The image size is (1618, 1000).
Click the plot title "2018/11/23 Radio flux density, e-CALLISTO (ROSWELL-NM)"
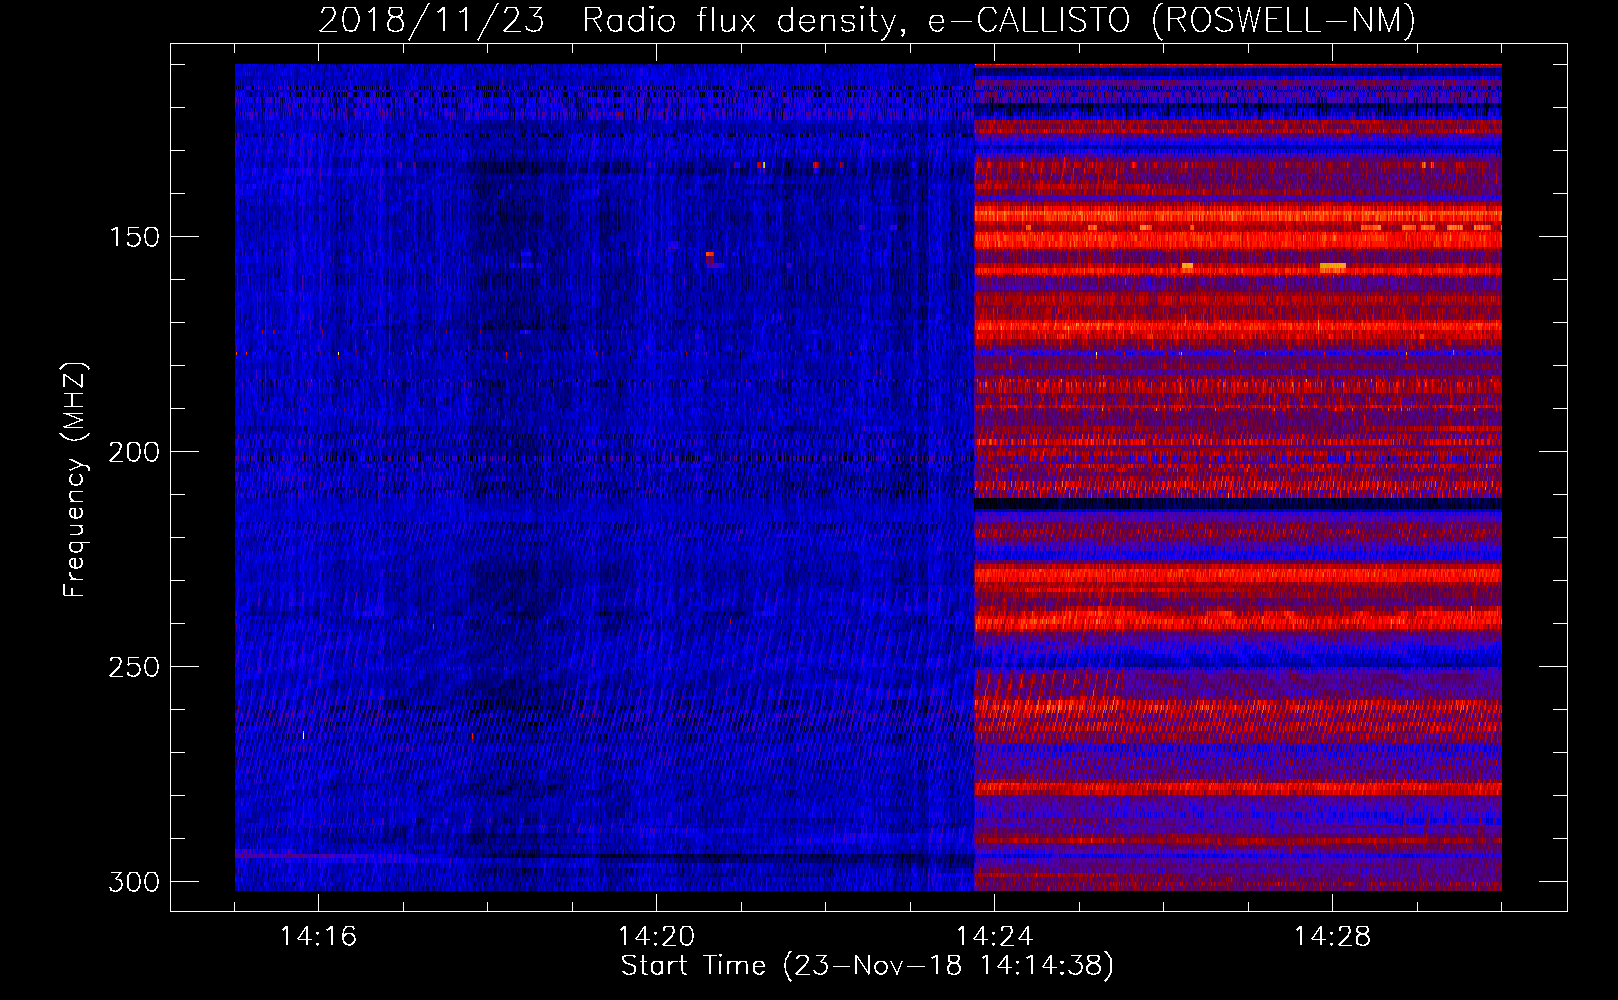click(867, 20)
